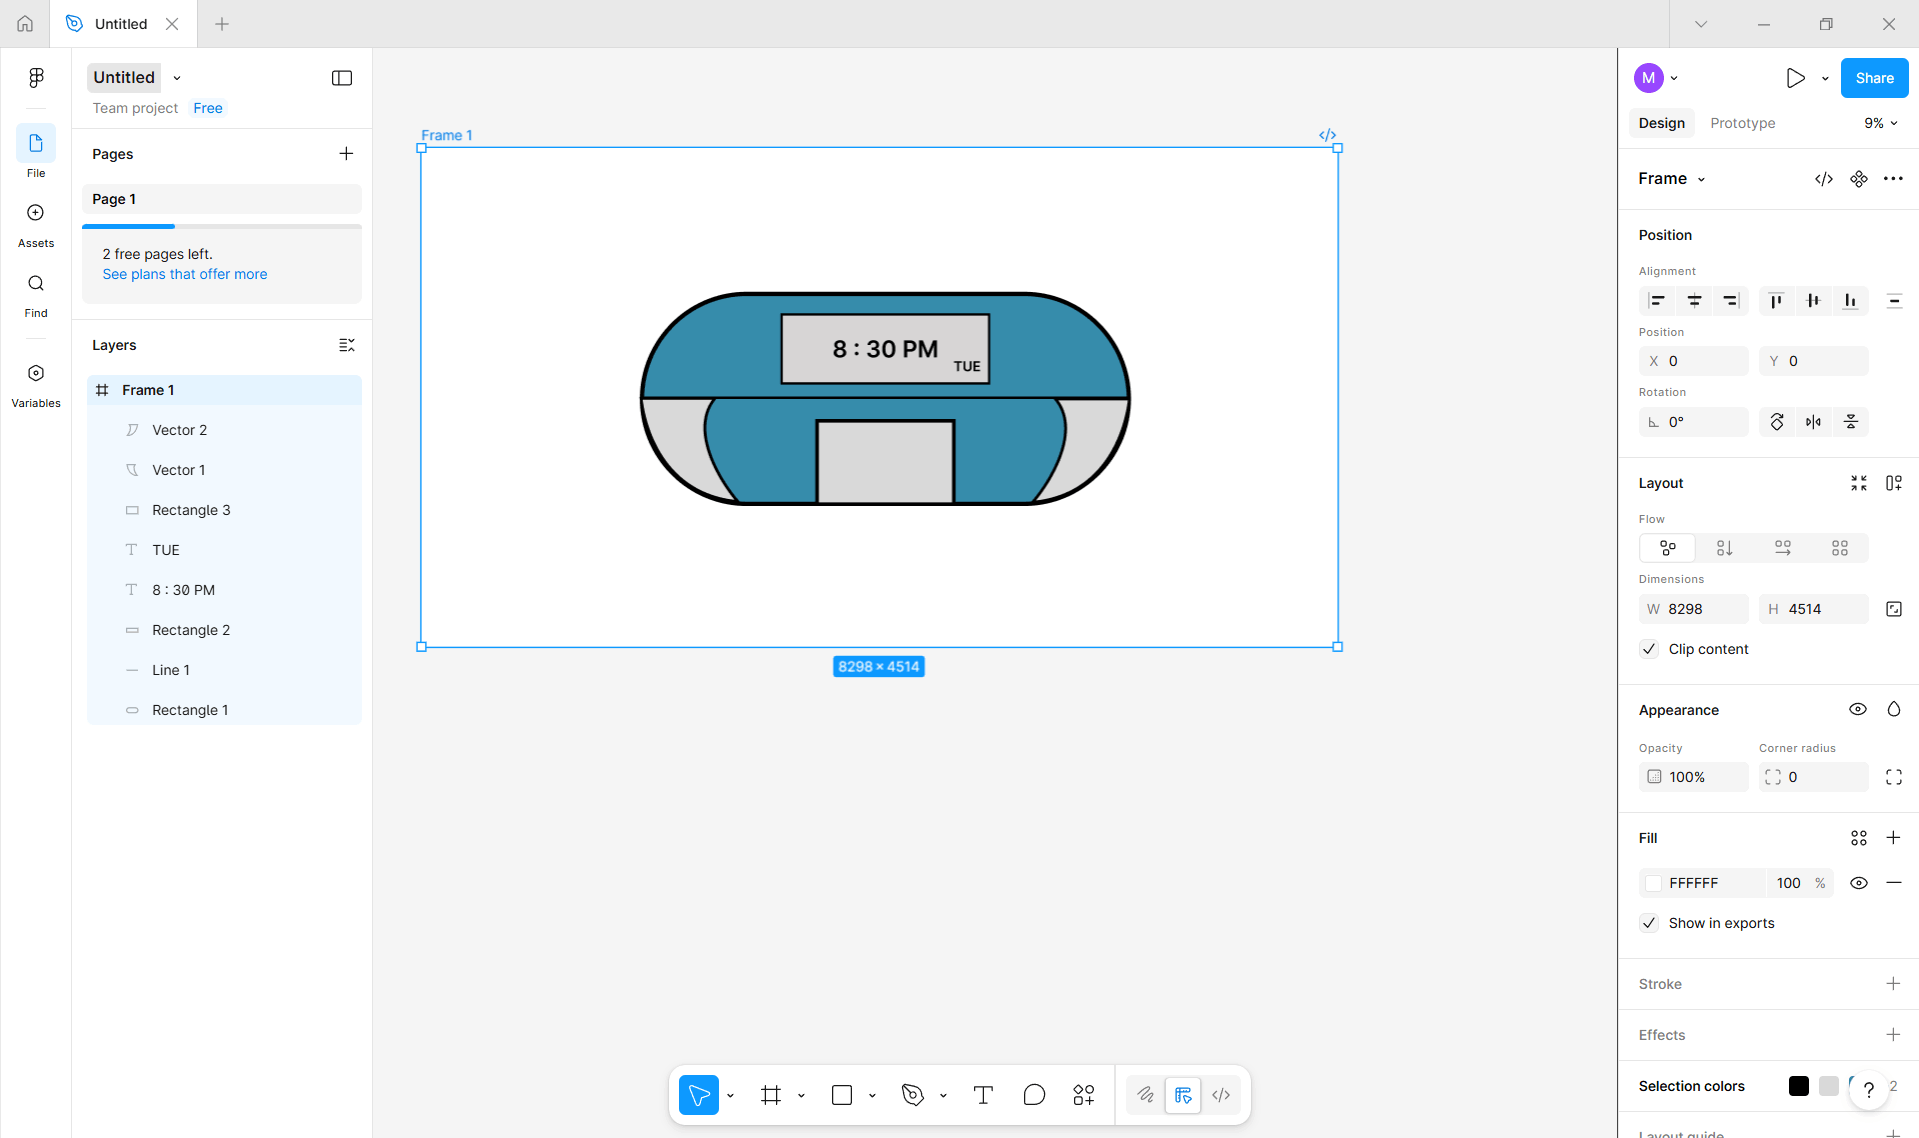1919x1138 pixels.
Task: Toggle the Clip content checkbox
Action: [x=1648, y=649]
